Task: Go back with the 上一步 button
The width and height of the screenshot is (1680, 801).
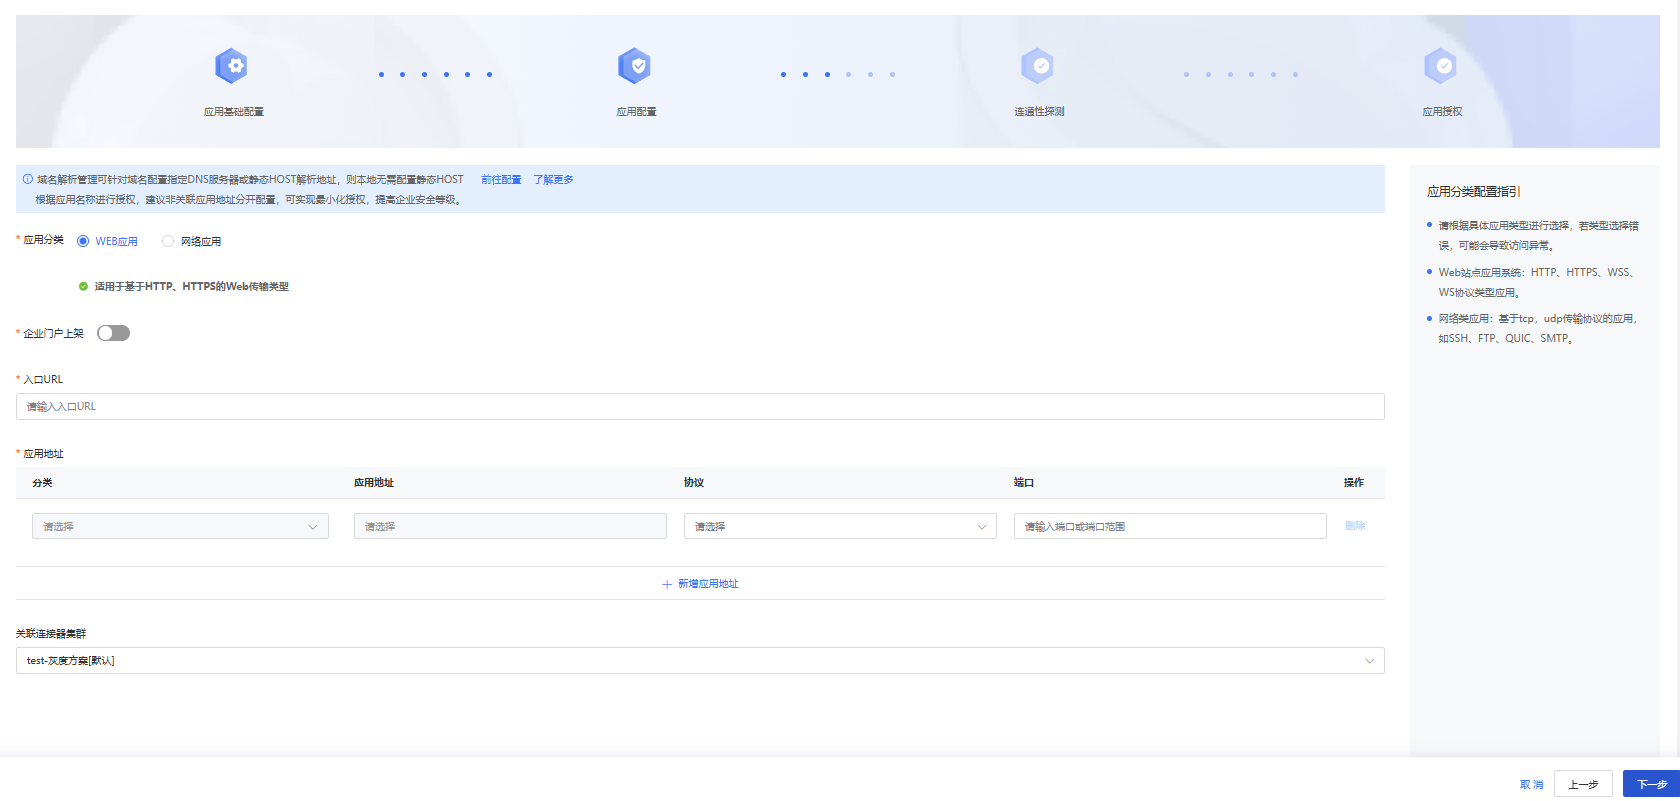Action: (1583, 784)
